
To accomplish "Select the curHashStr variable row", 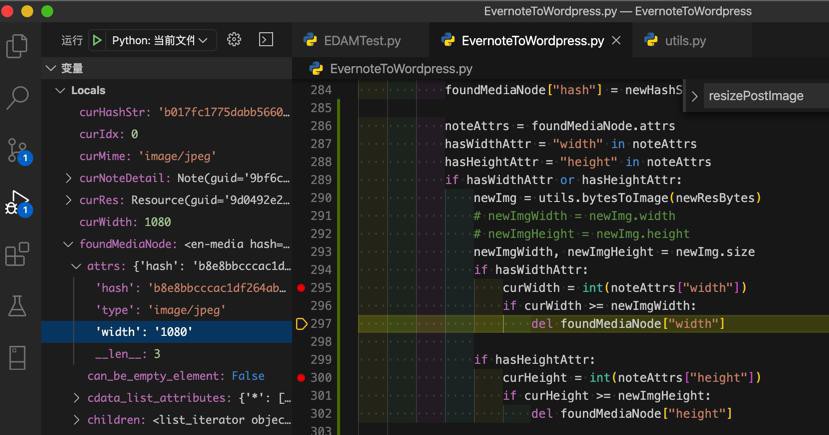I will (x=167, y=113).
